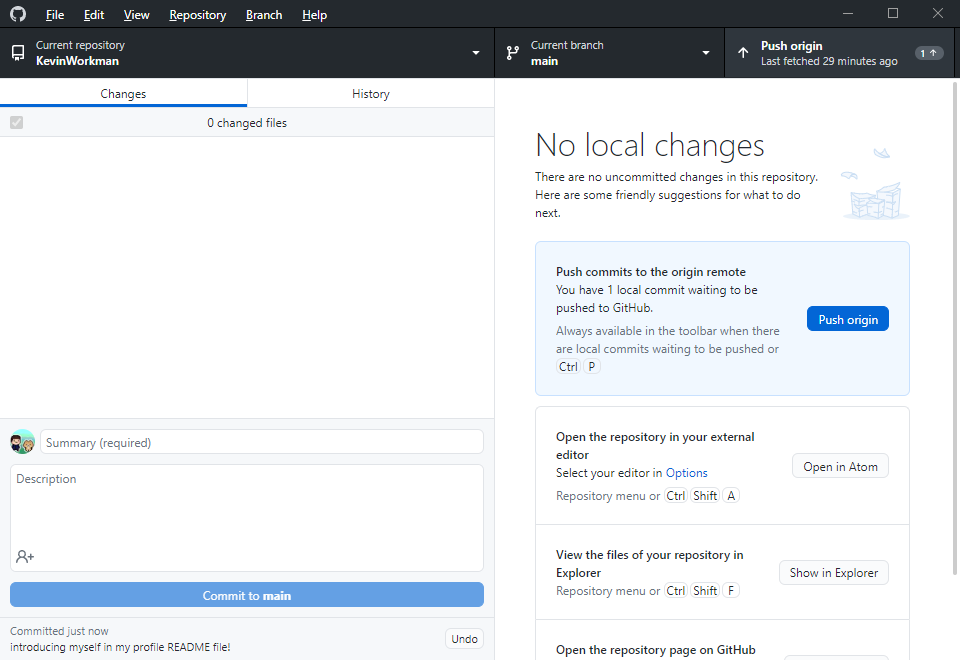960x660 pixels.
Task: Click the 0 changed files label
Action: point(247,122)
